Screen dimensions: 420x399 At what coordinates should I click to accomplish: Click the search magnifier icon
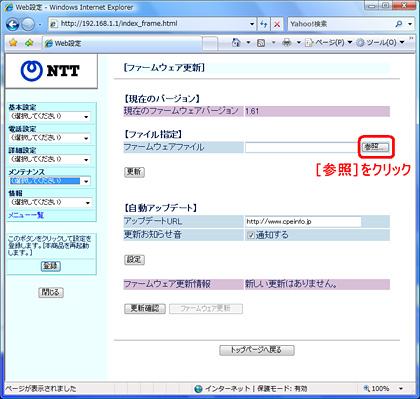[x=398, y=24]
